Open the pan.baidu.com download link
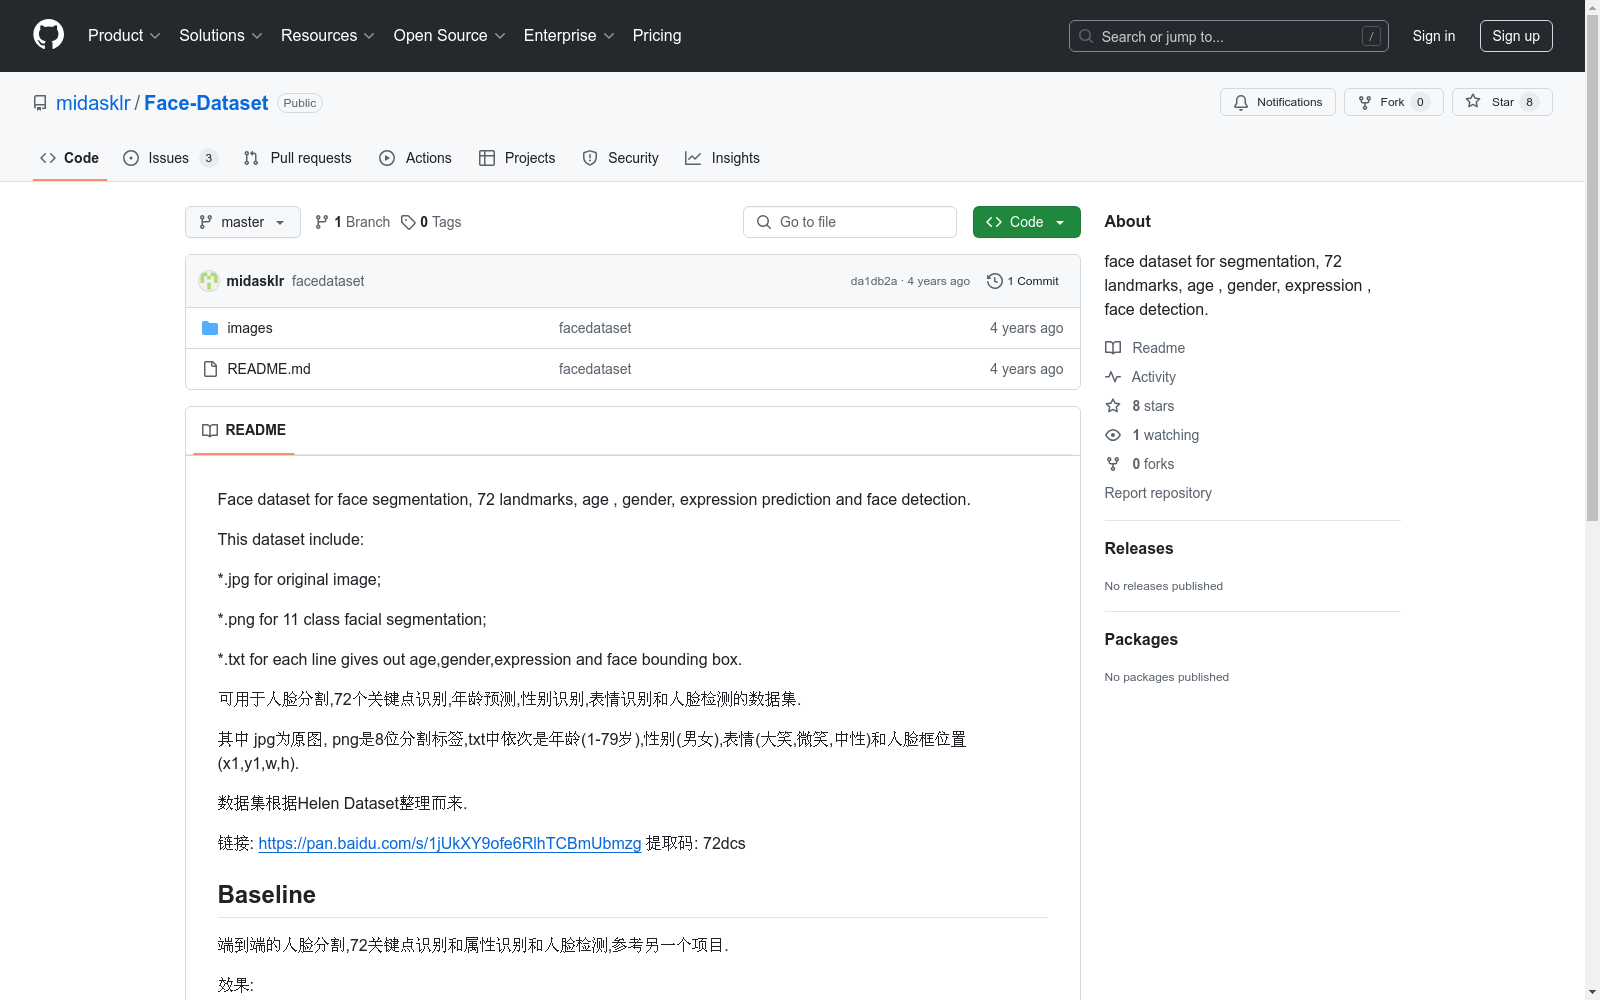Image resolution: width=1600 pixels, height=1000 pixels. (x=450, y=843)
